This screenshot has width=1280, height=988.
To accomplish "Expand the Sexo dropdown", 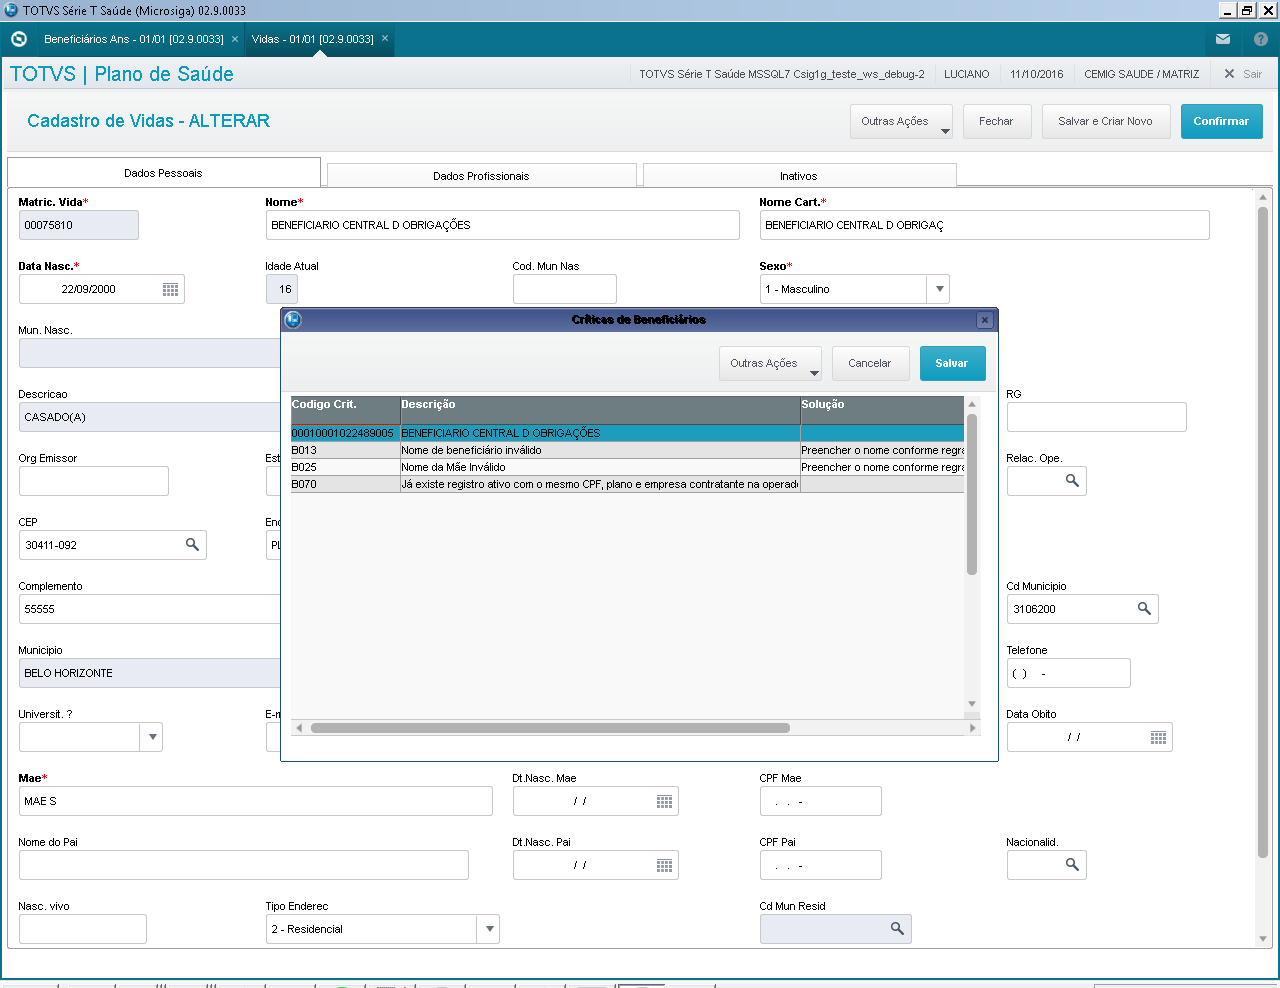I will (938, 289).
